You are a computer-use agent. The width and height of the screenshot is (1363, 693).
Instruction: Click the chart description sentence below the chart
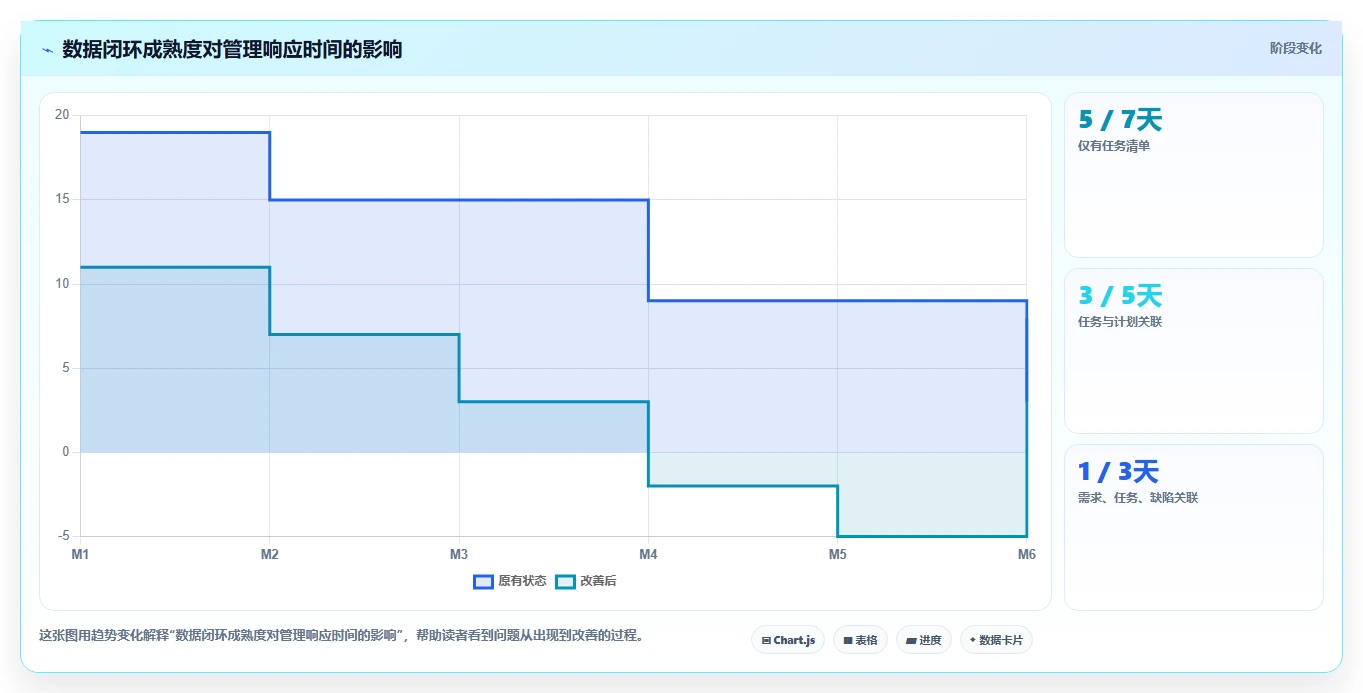click(343, 635)
